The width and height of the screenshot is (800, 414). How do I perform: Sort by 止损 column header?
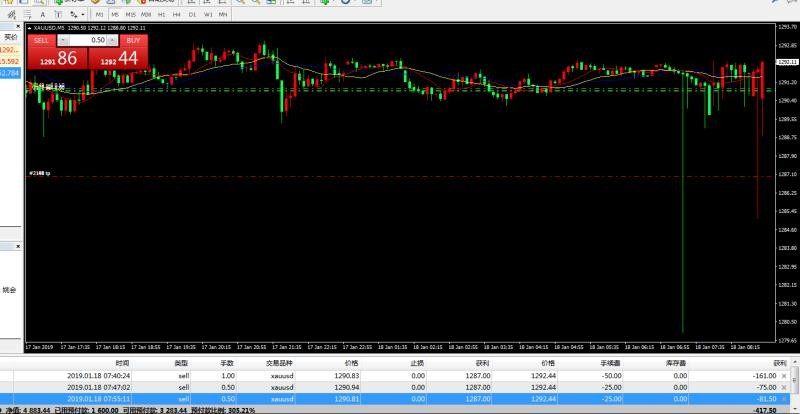[x=417, y=363]
